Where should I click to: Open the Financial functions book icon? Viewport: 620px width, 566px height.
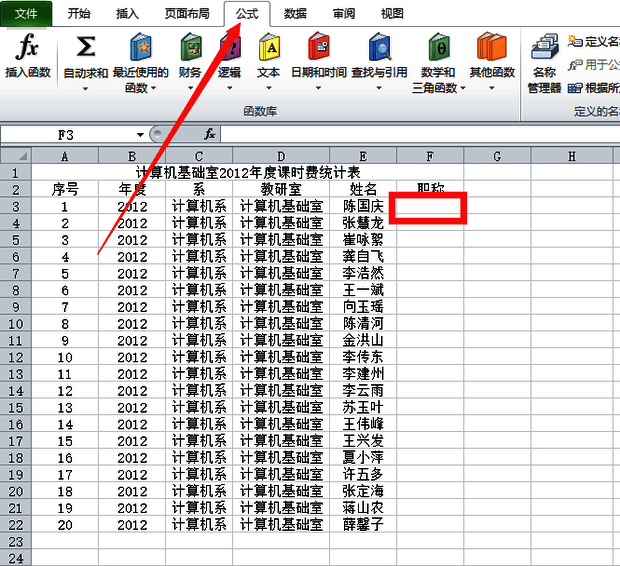tap(191, 47)
